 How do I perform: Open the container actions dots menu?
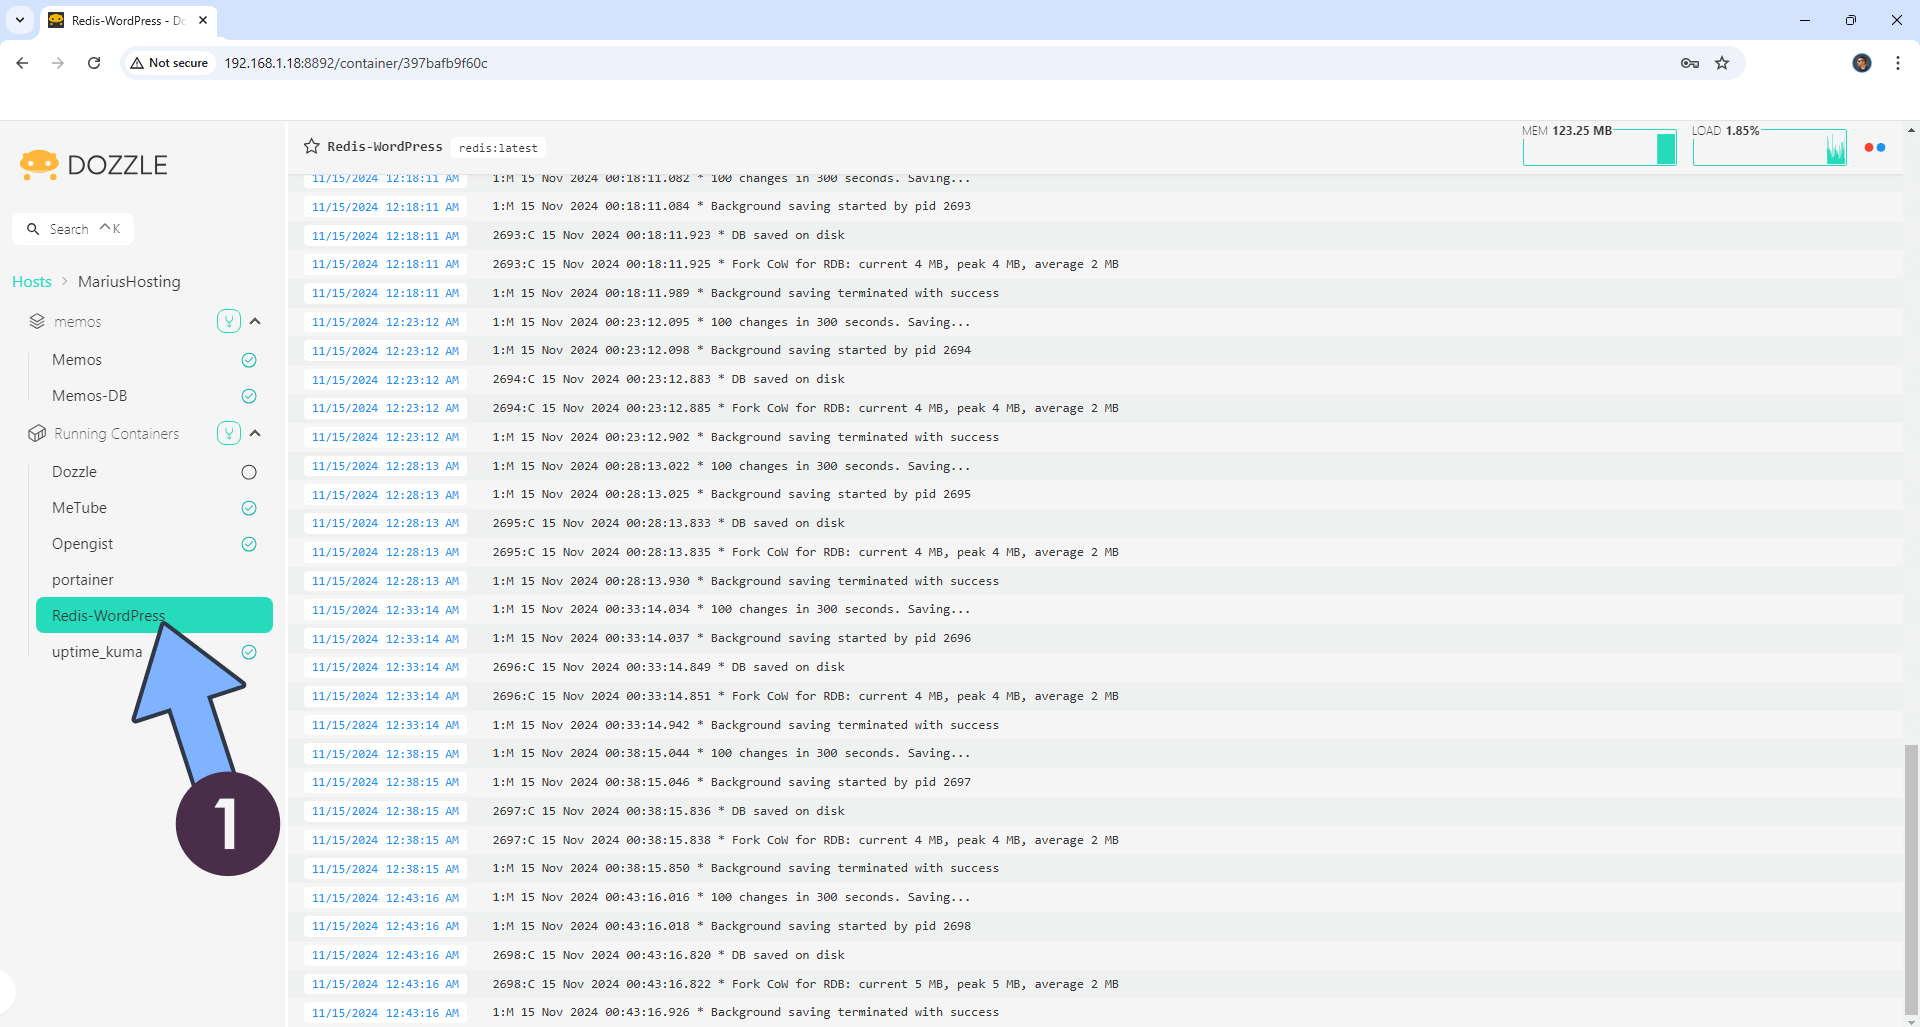(1875, 147)
